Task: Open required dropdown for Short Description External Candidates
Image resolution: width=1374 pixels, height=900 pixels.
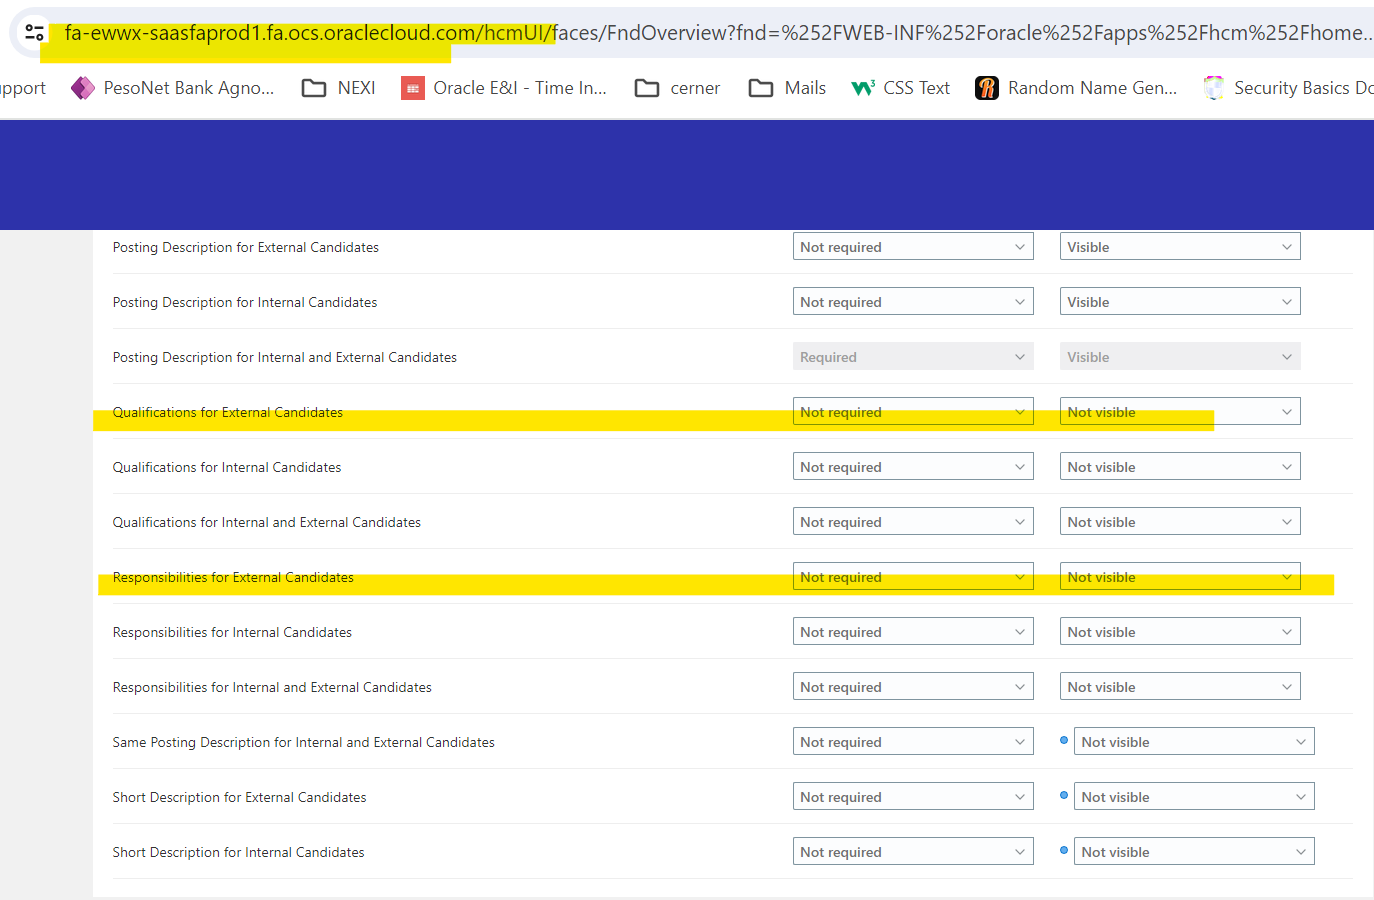Action: (x=913, y=797)
